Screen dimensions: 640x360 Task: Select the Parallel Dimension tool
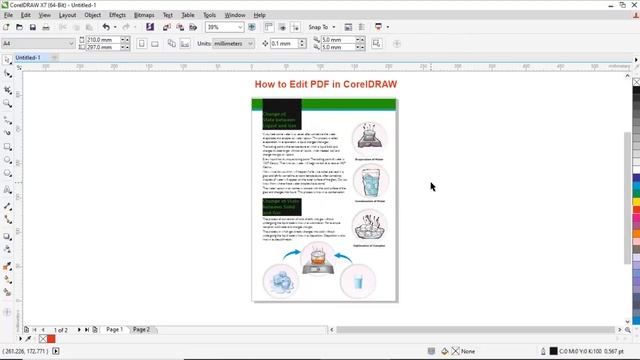[7, 206]
